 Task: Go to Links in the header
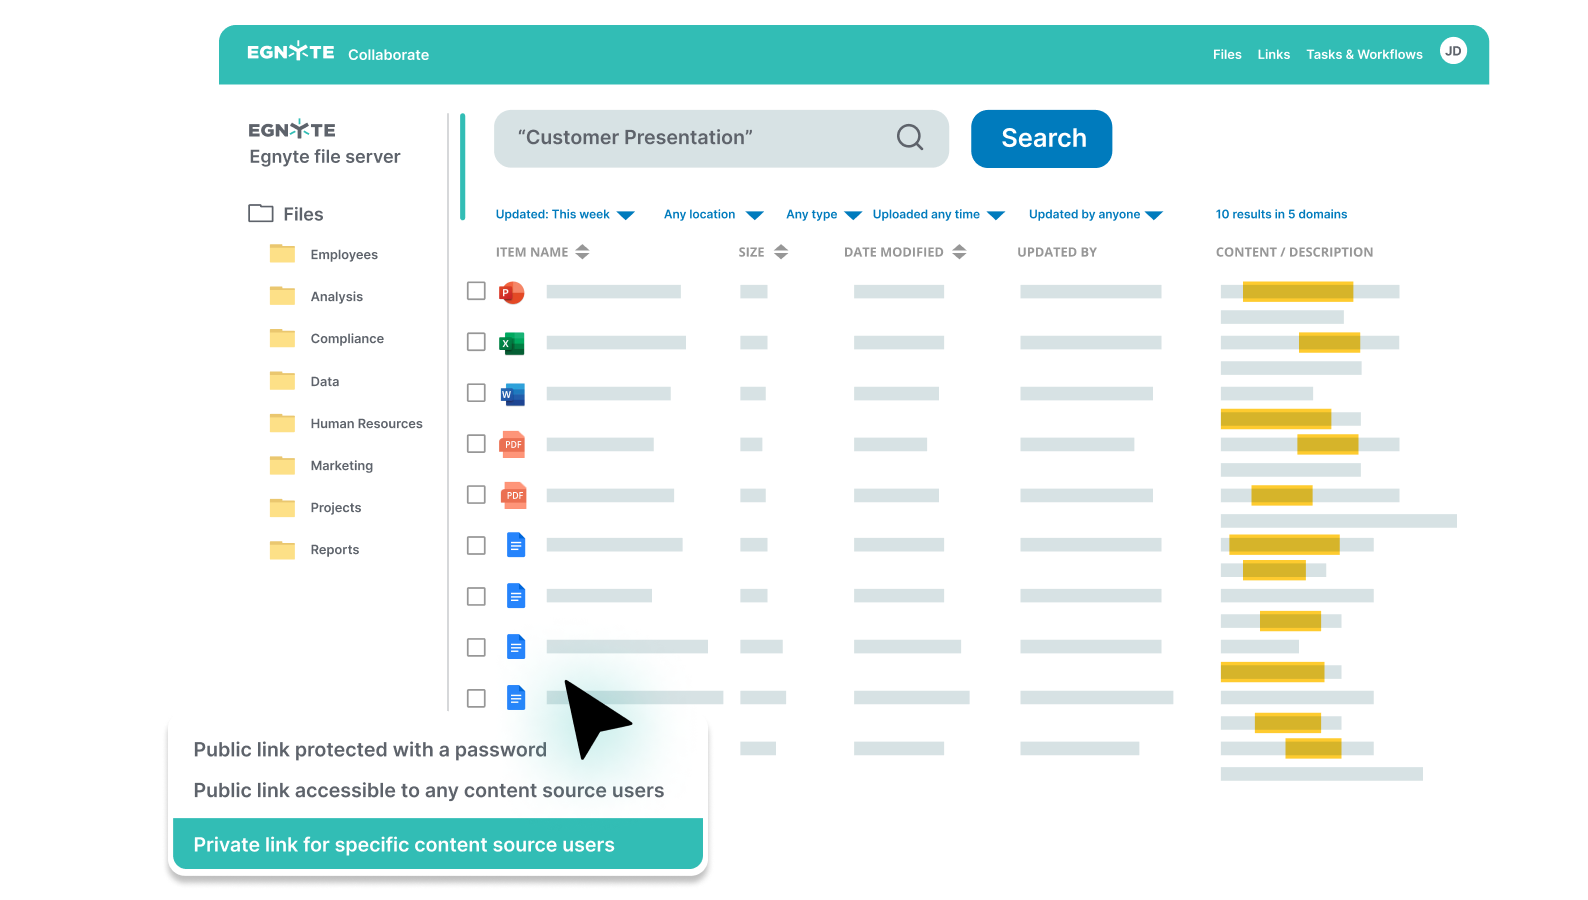[x=1273, y=55]
